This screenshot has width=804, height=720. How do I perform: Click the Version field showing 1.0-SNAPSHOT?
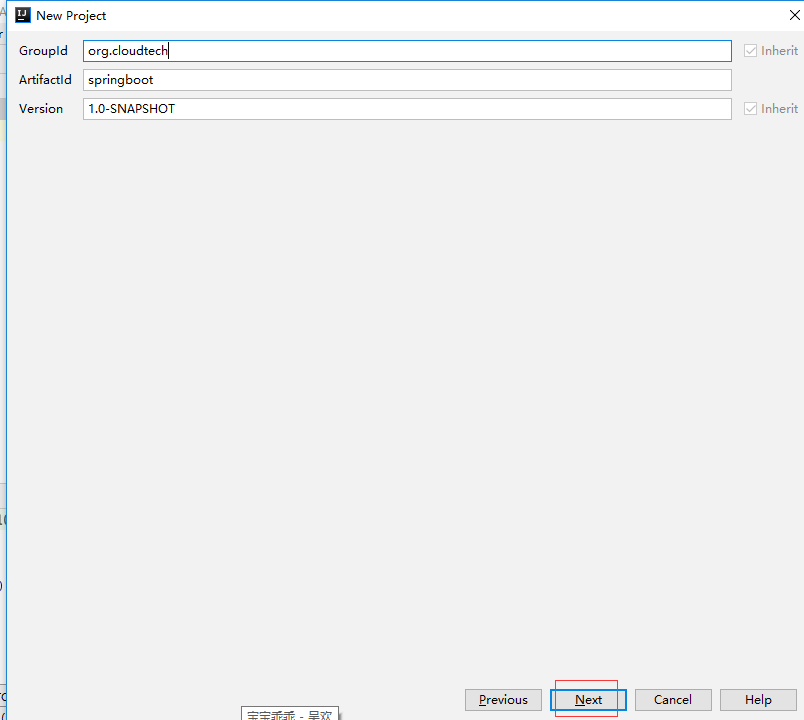coord(407,109)
